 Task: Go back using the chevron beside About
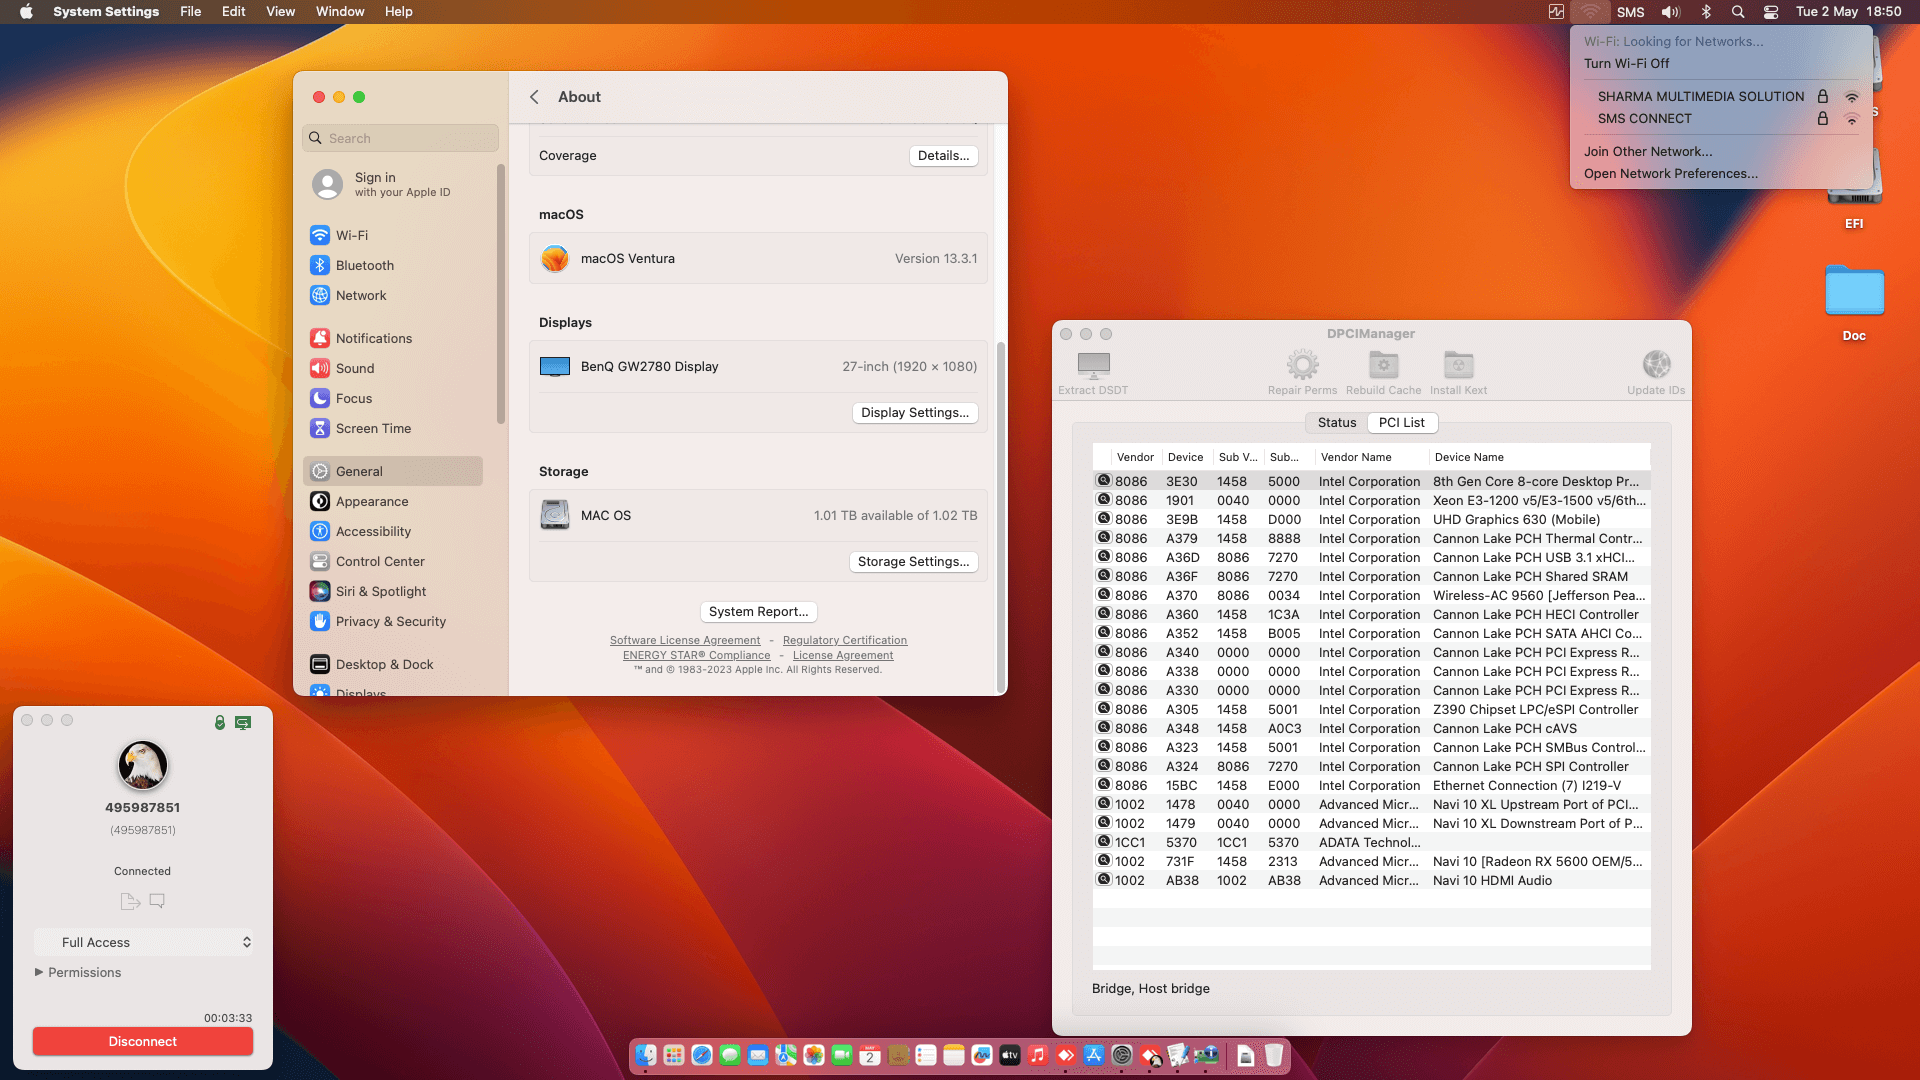(534, 97)
